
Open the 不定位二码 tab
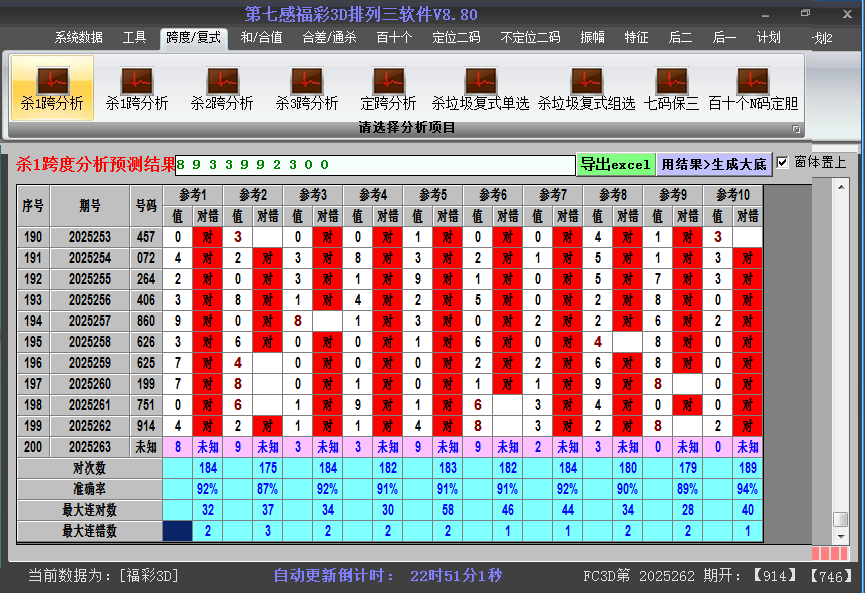click(x=530, y=38)
